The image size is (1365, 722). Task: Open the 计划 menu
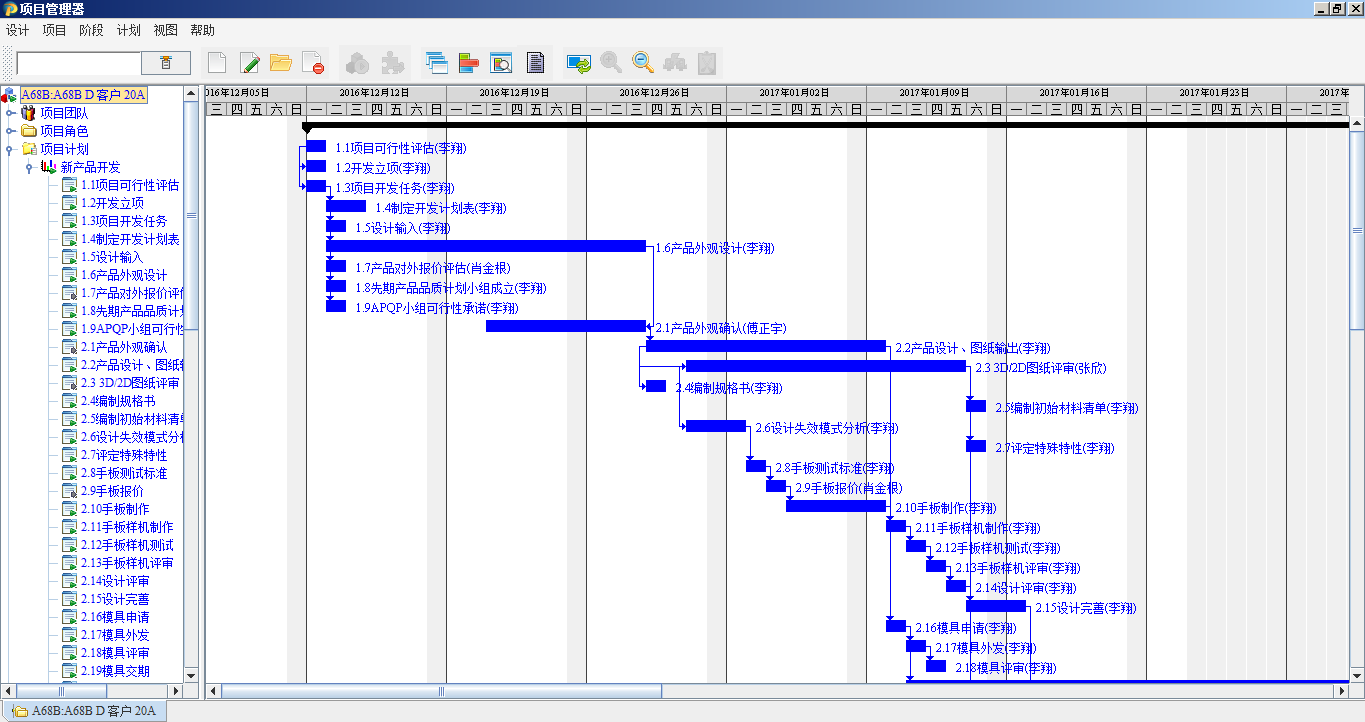click(128, 30)
